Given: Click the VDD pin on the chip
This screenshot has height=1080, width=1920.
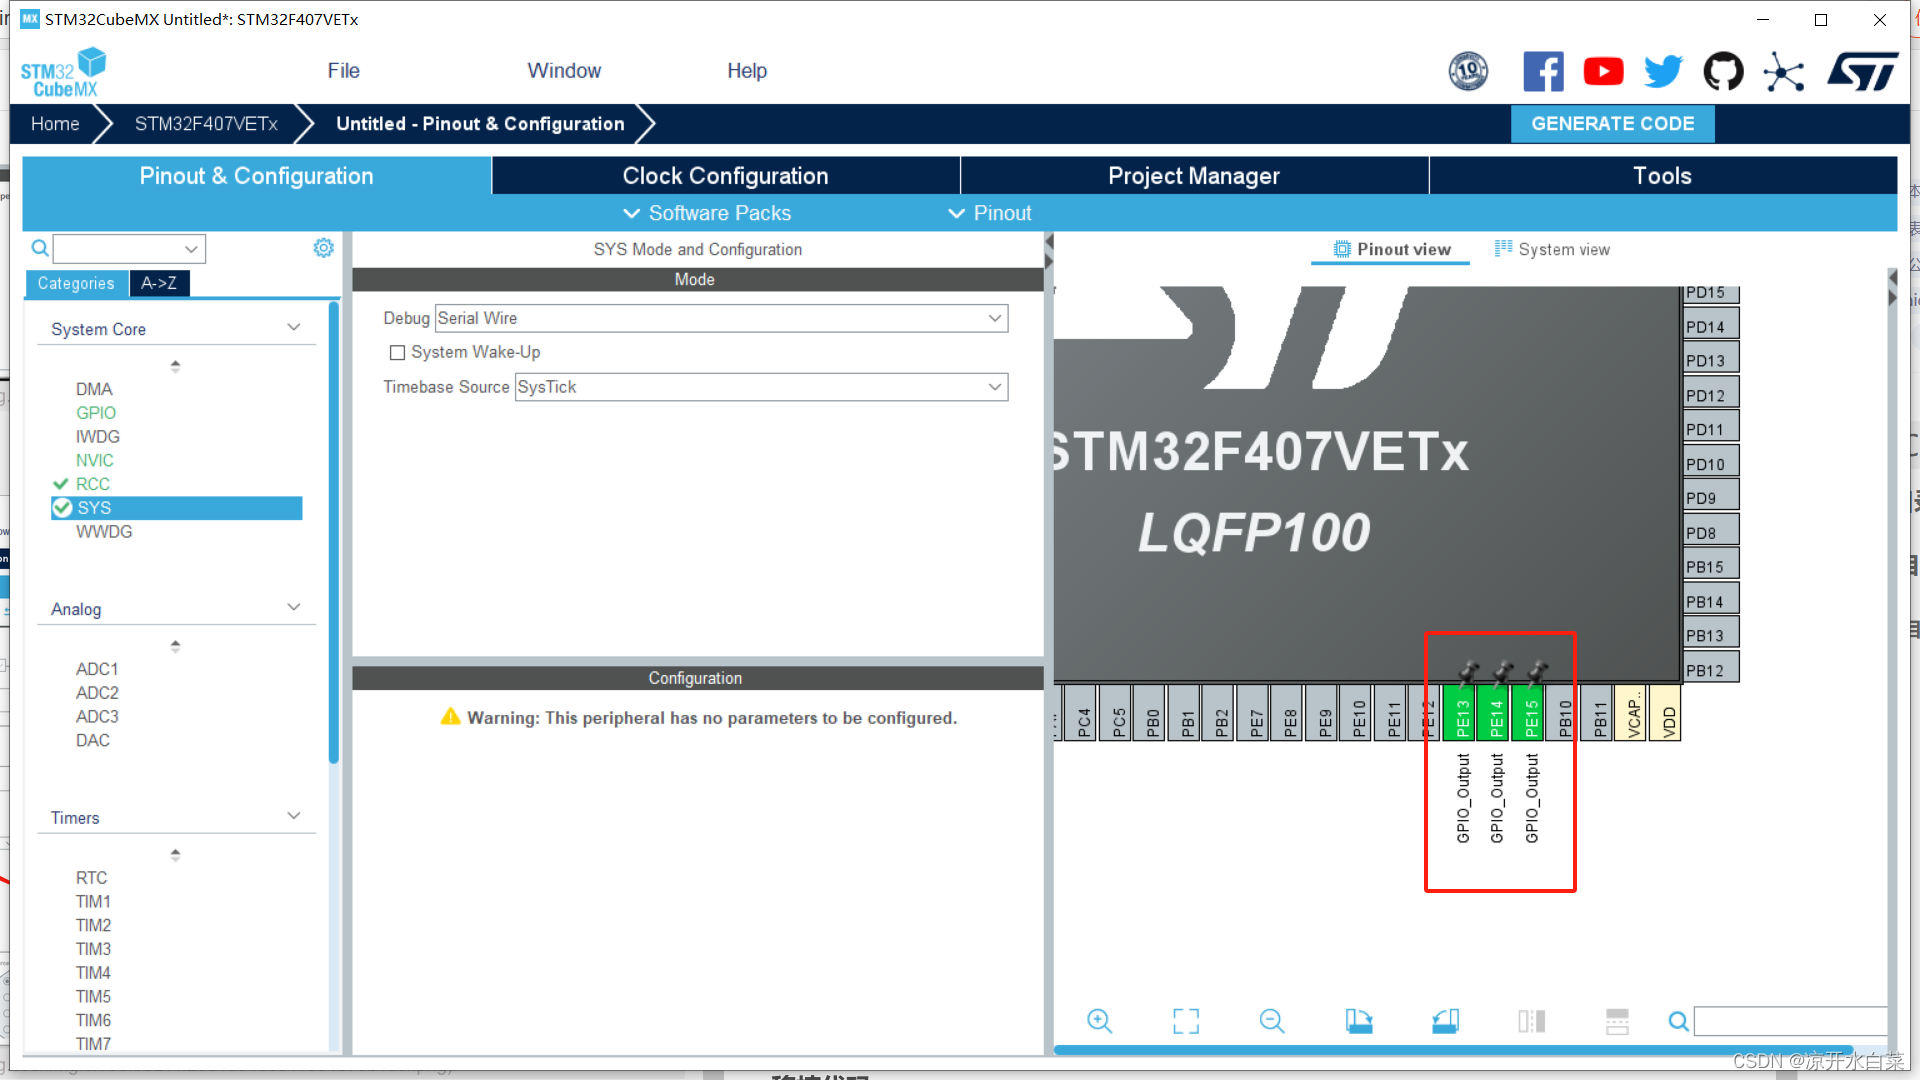Looking at the screenshot, I should click(1667, 713).
